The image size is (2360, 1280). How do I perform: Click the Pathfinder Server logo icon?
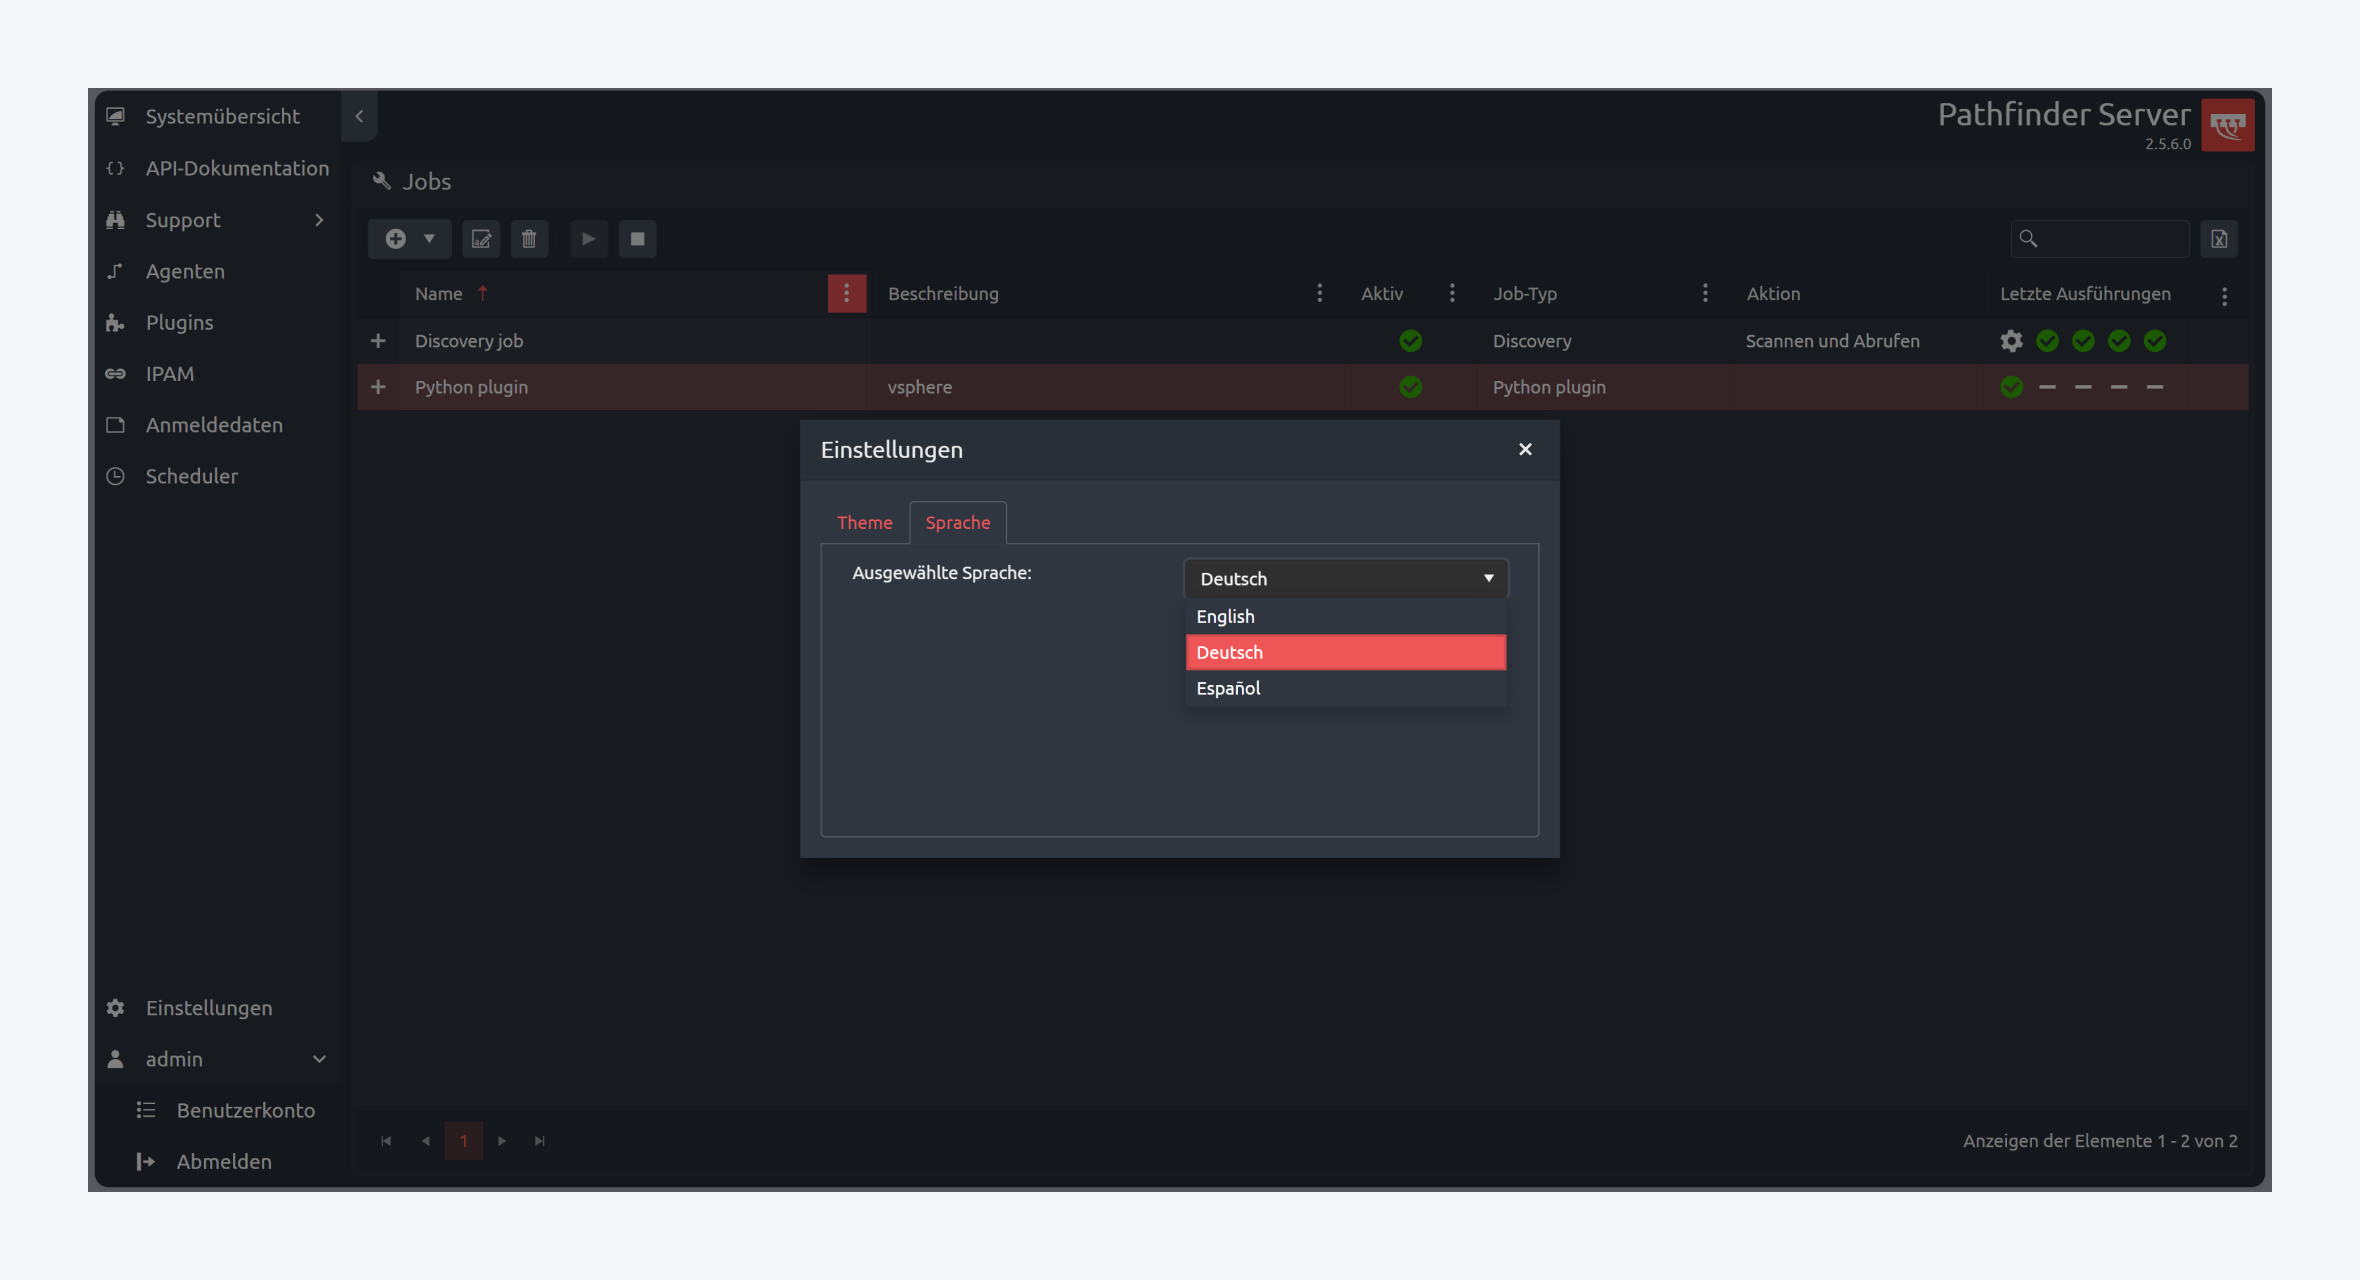[x=2227, y=125]
